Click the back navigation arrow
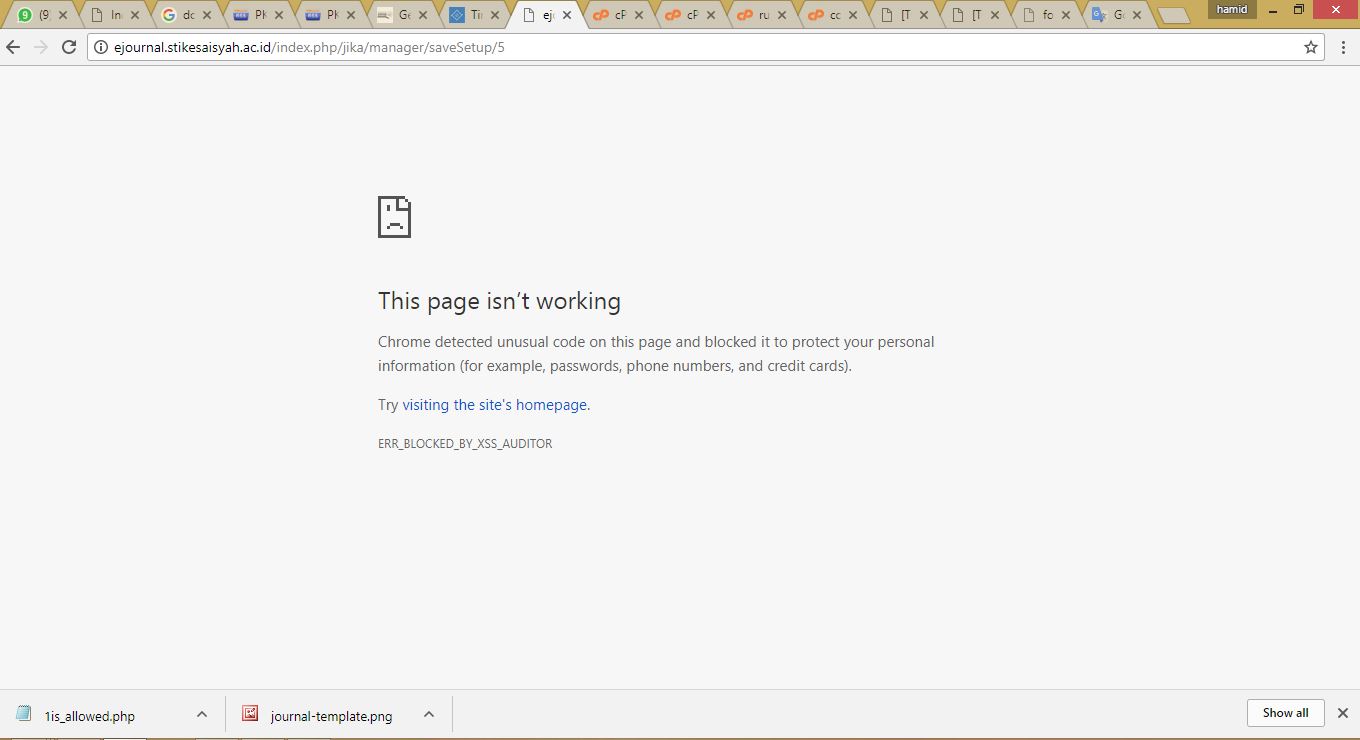 13,47
